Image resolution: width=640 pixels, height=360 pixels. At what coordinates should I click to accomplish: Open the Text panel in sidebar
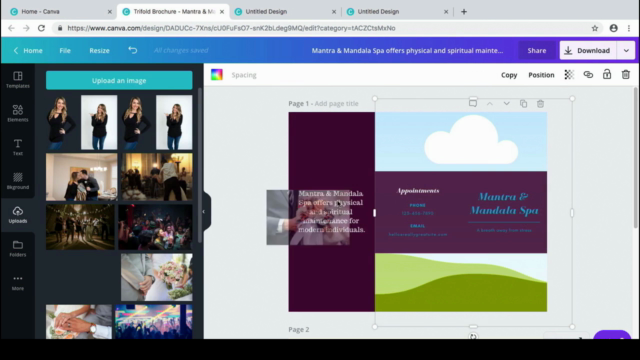(x=18, y=147)
